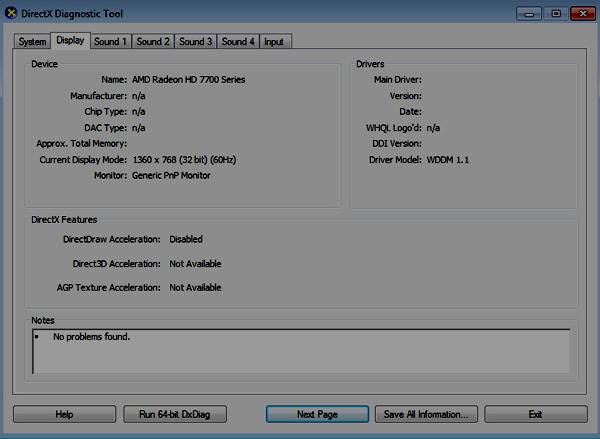
Task: Click the Help button
Action: (x=64, y=414)
